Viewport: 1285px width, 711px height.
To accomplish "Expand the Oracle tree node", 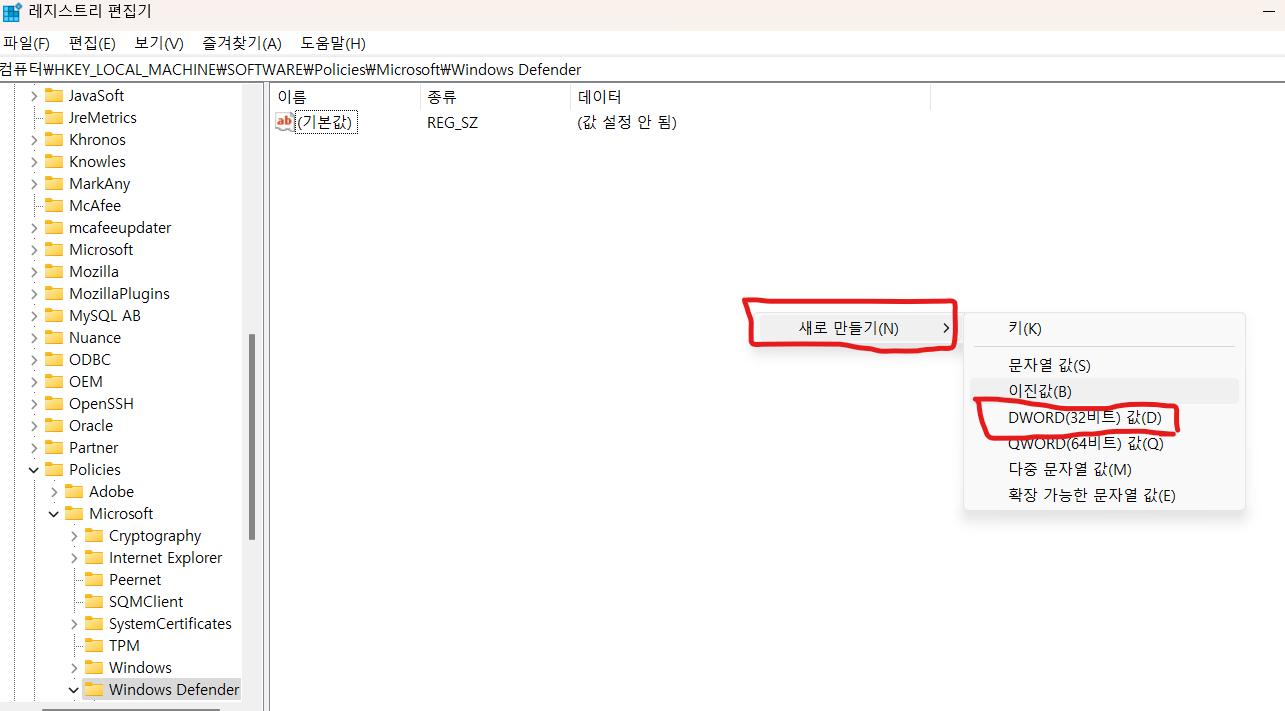I will click(34, 426).
